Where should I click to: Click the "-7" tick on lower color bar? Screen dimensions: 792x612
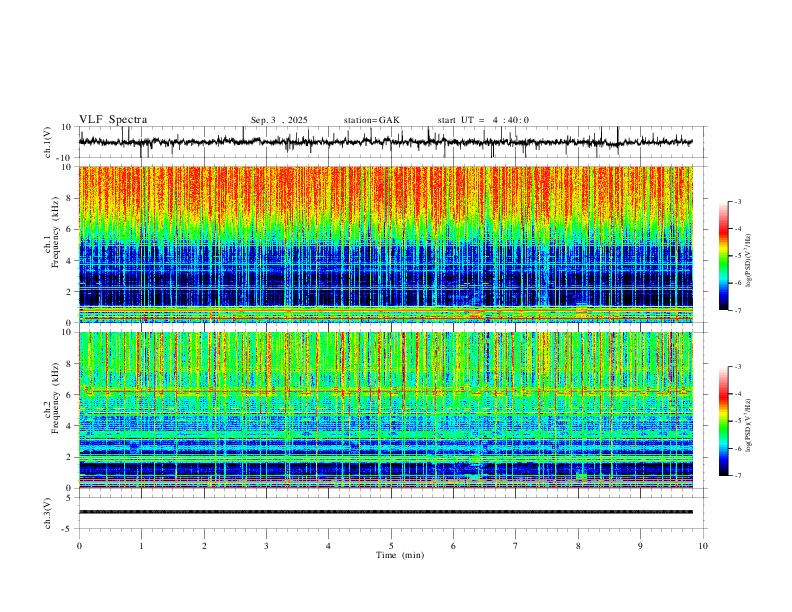pyautogui.click(x=738, y=476)
